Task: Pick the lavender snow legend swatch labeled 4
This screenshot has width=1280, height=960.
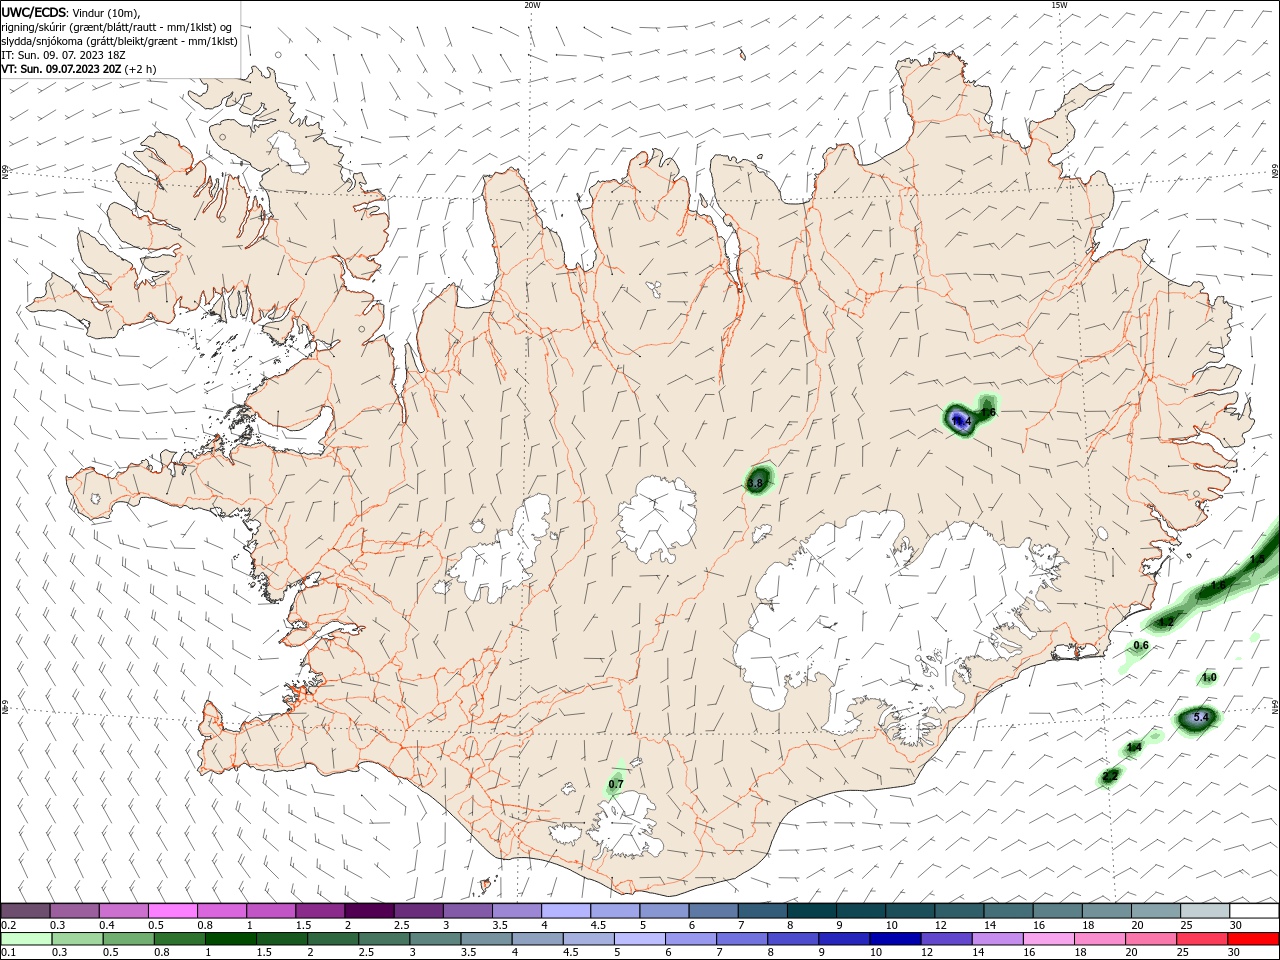Action: tap(566, 910)
